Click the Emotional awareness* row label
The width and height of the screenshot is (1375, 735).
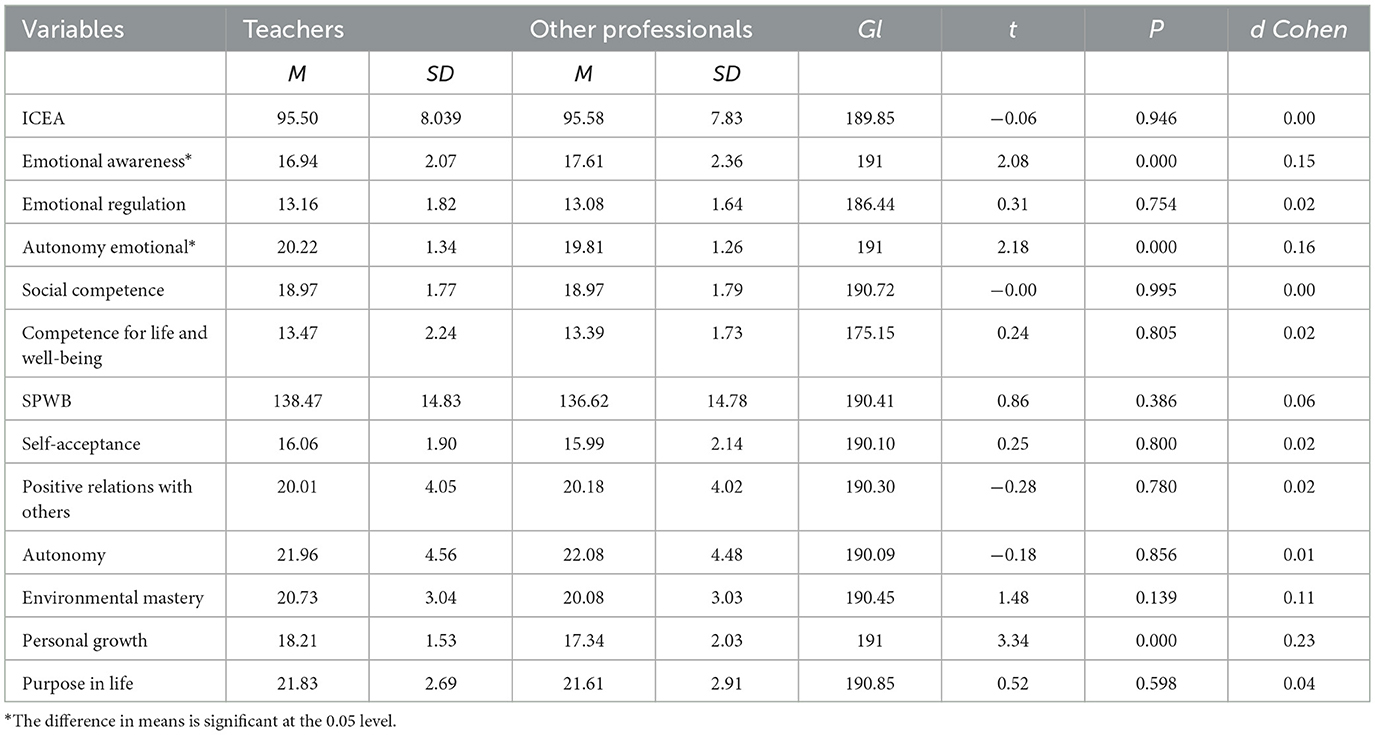coord(98,161)
